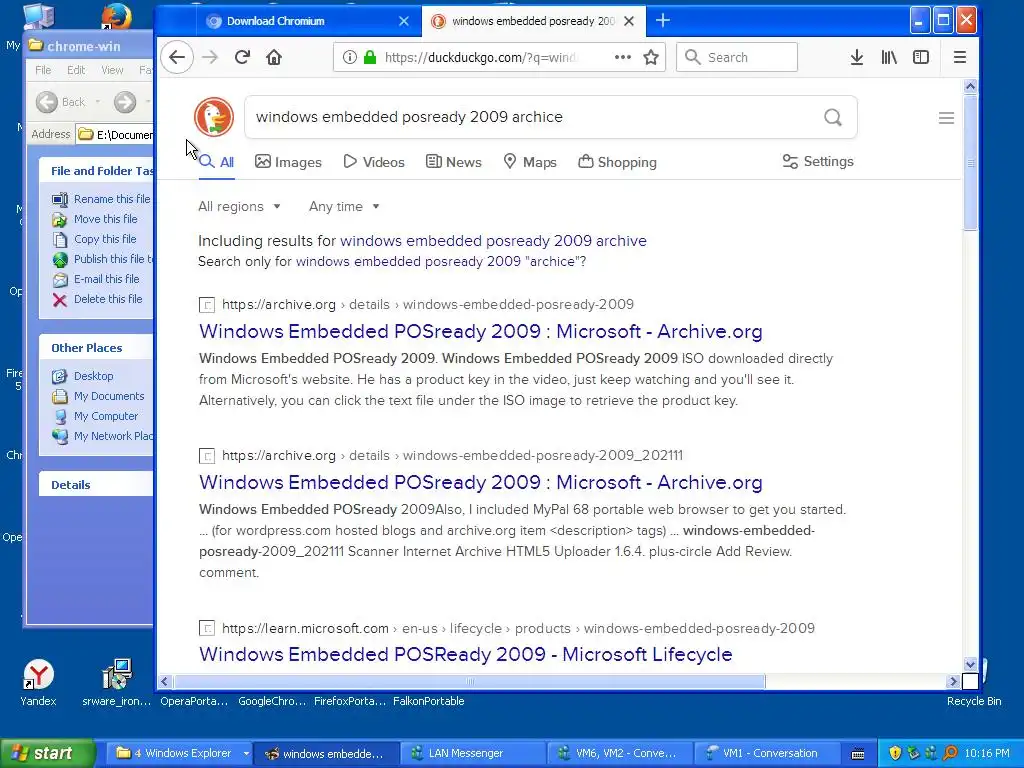Click the Back button in chrome-win Explorer
The image size is (1024, 768).
(x=60, y=102)
